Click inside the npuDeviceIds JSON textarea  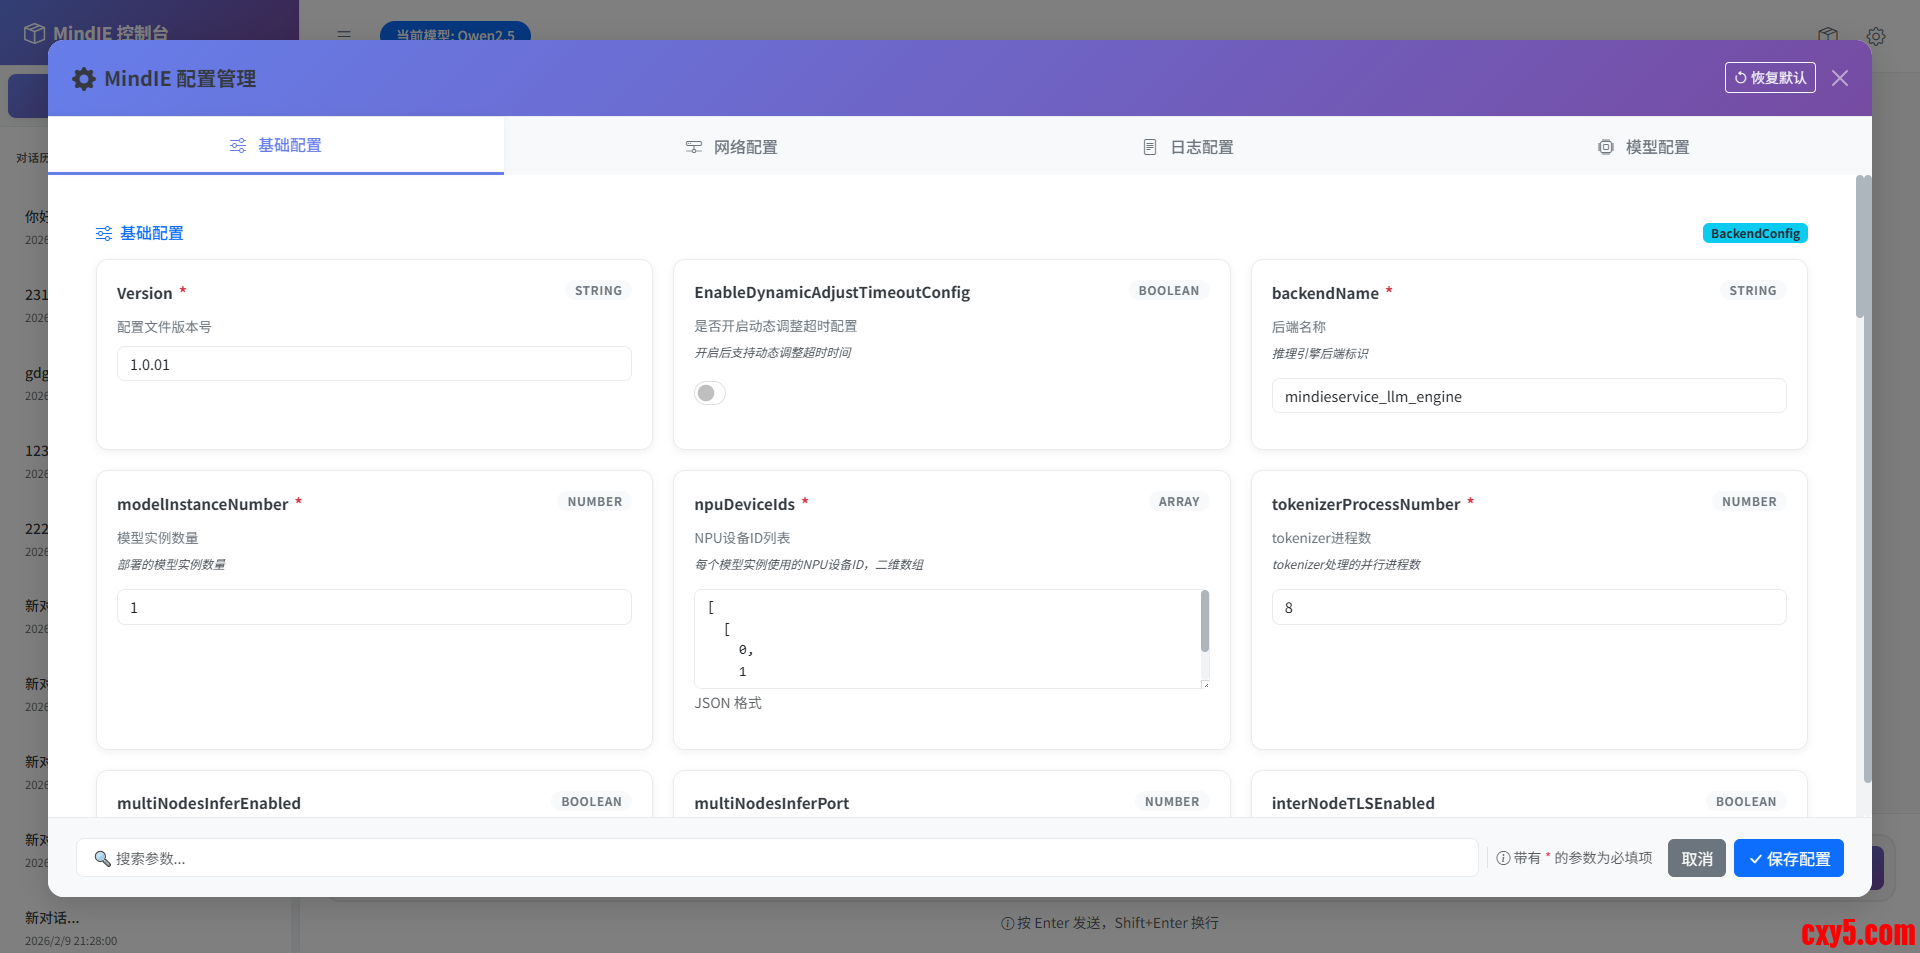946,638
